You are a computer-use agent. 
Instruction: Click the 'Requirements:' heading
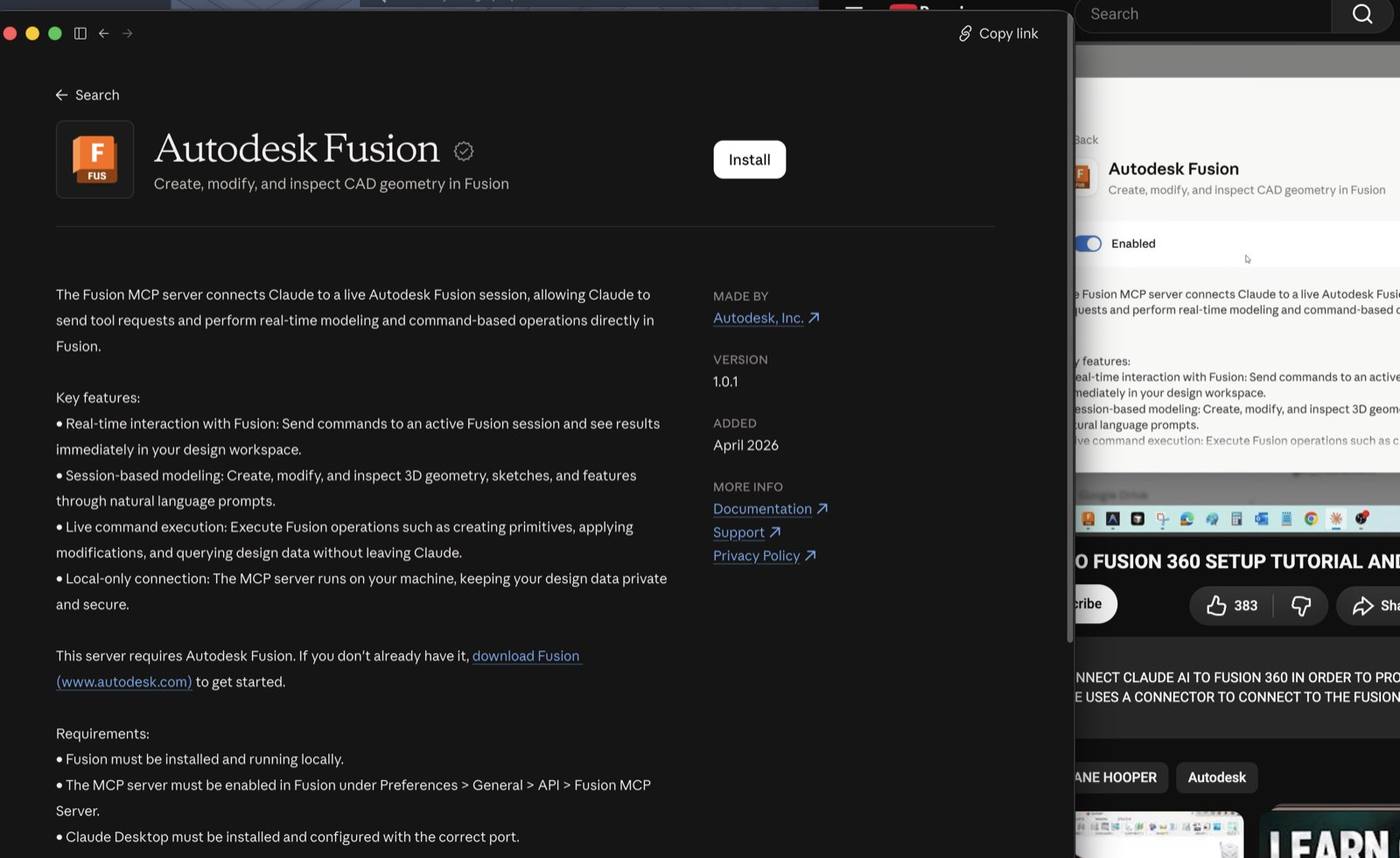102,734
